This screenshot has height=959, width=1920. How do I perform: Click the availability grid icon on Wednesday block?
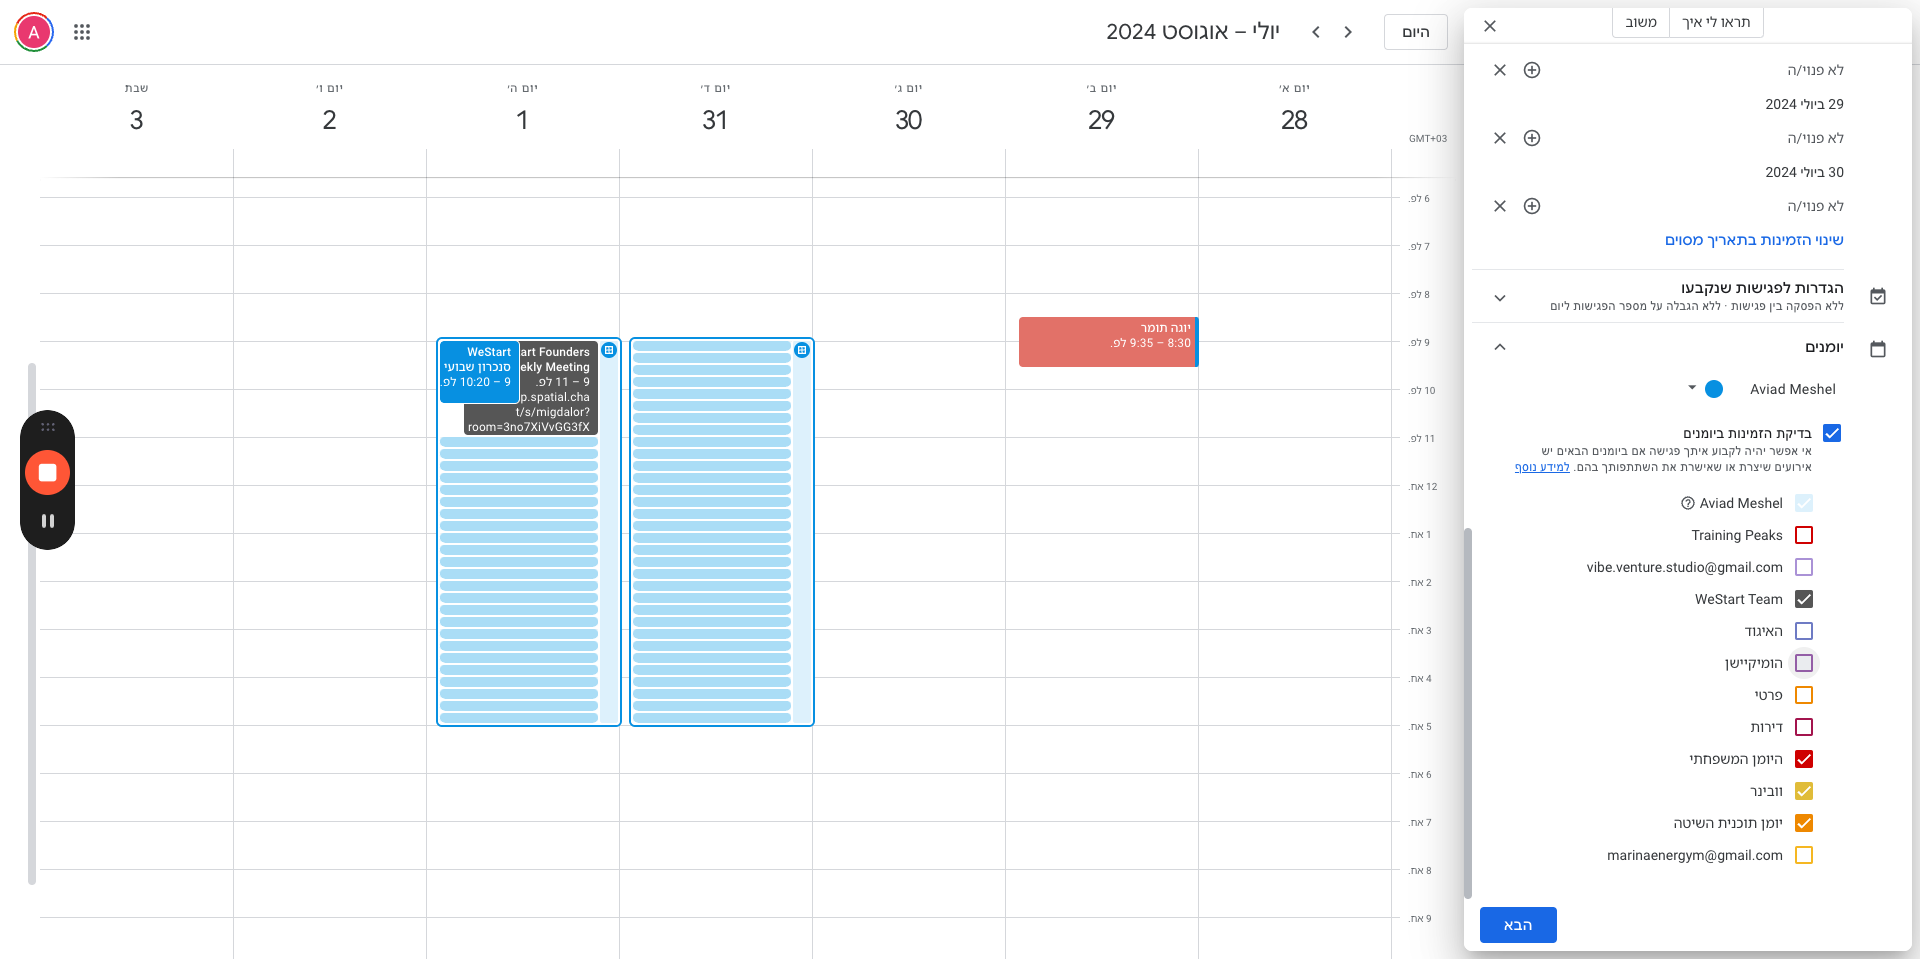(802, 350)
